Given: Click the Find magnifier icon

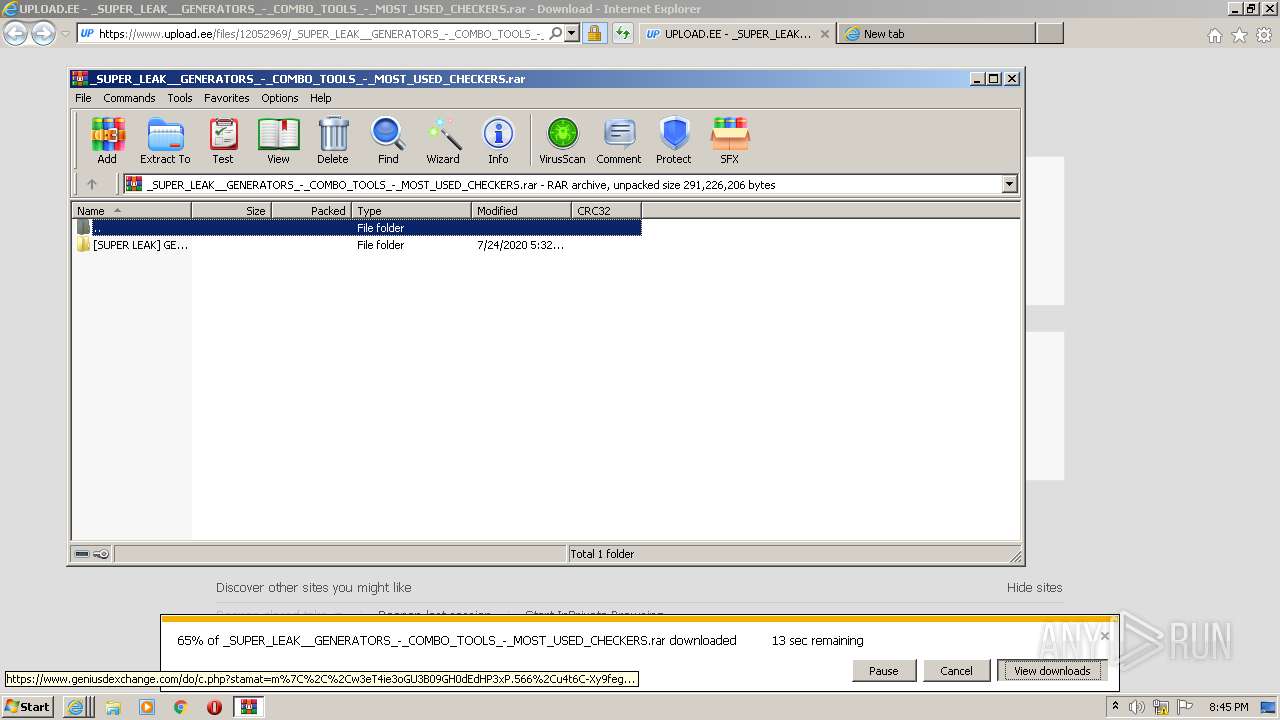Looking at the screenshot, I should tap(388, 140).
